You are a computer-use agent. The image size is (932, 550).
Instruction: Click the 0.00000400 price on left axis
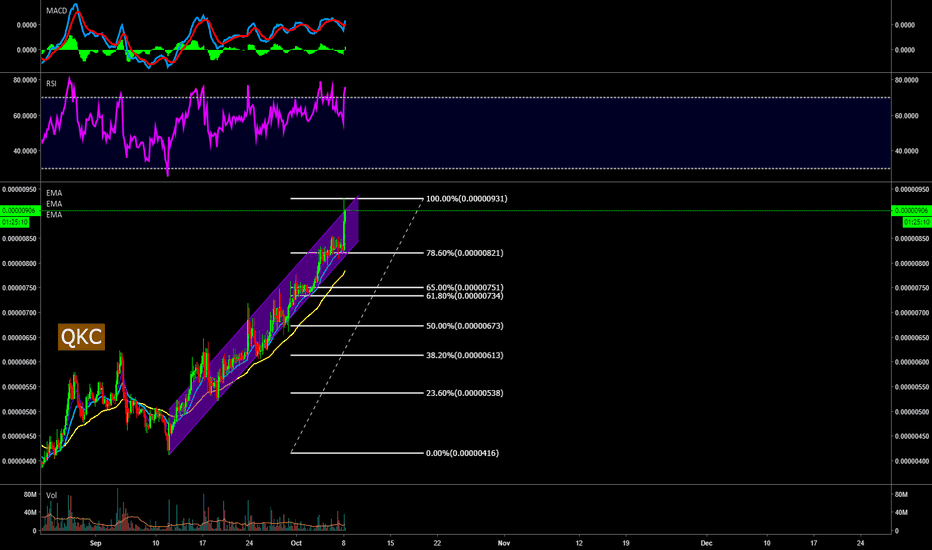[x=19, y=461]
